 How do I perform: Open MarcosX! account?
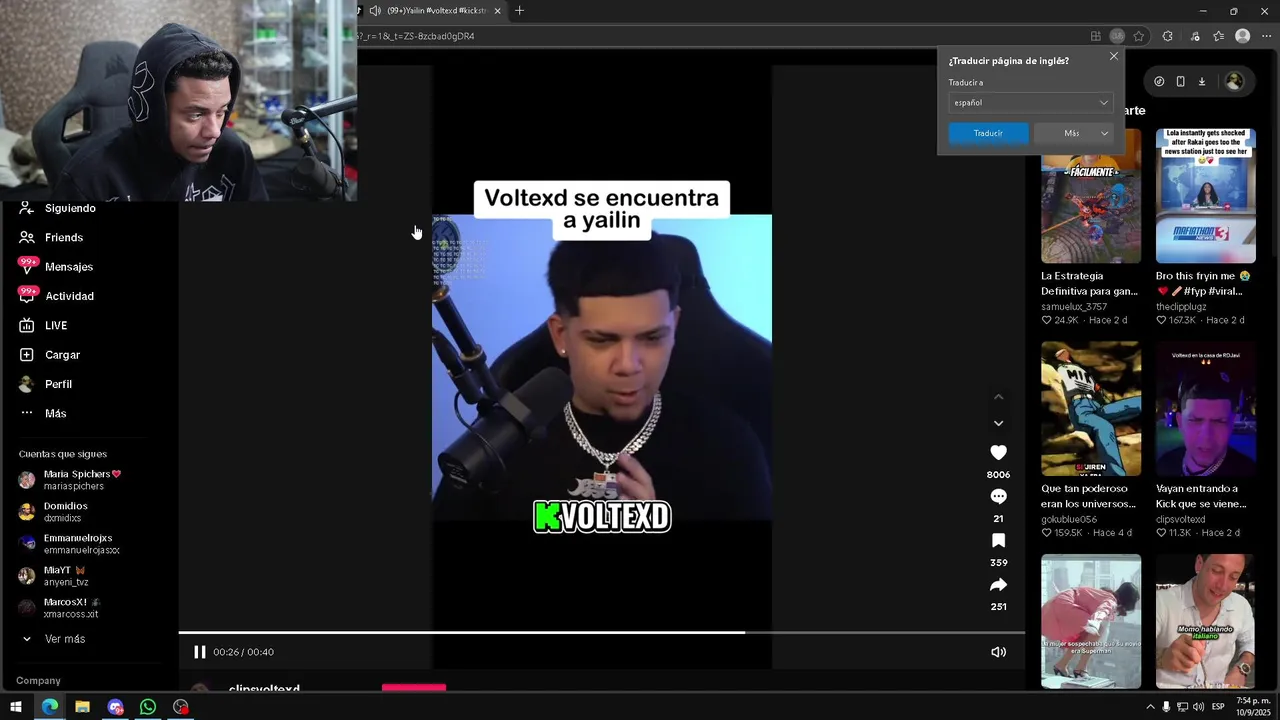point(60,608)
